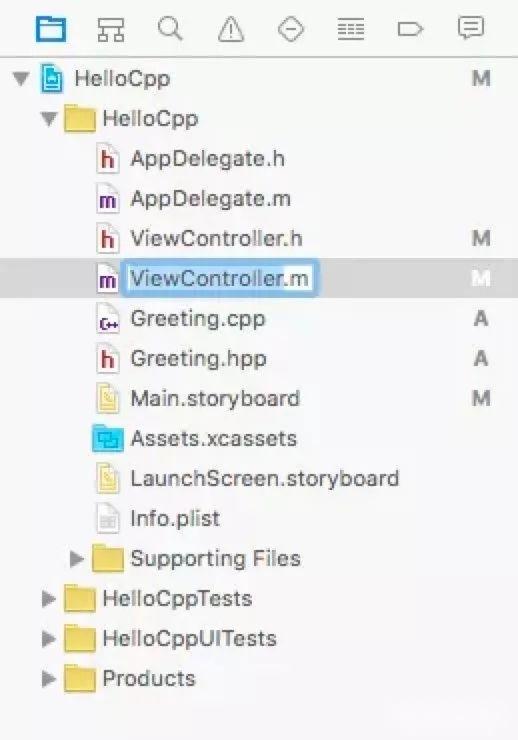Open the Symbol navigator hierarchy icon
This screenshot has width=518, height=740.
[x=111, y=29]
